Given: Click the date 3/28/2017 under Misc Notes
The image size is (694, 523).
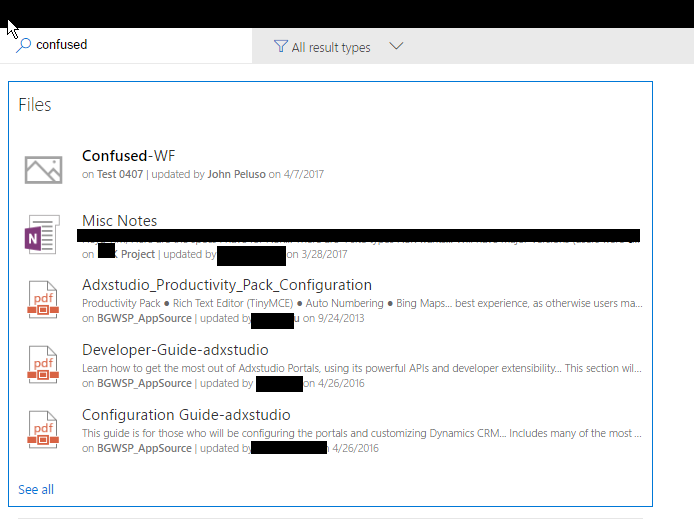Looking at the screenshot, I should 324,254.
